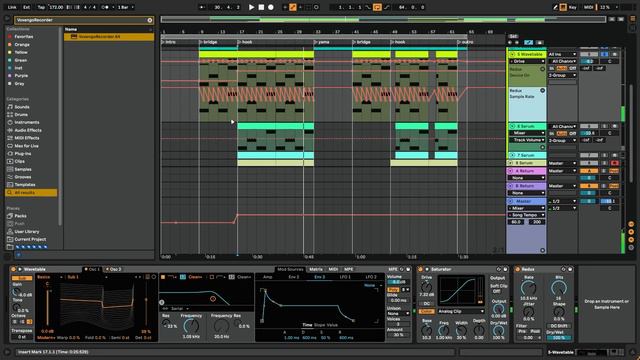This screenshot has width=640, height=360.
Task: Click the MIDI map mode button
Action: (588, 7)
